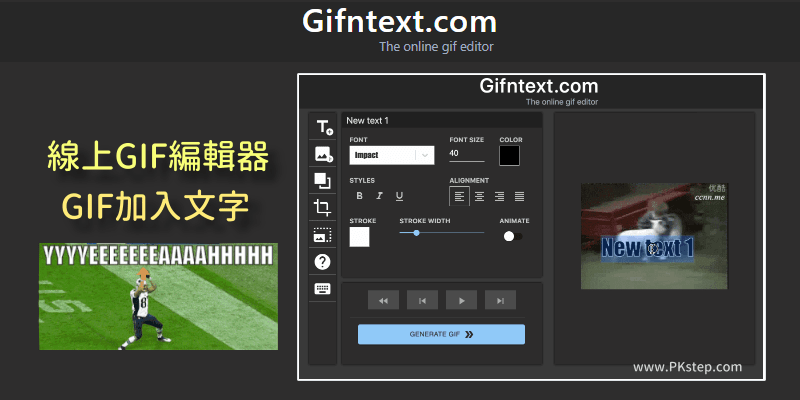Click the Font label text

point(358,140)
